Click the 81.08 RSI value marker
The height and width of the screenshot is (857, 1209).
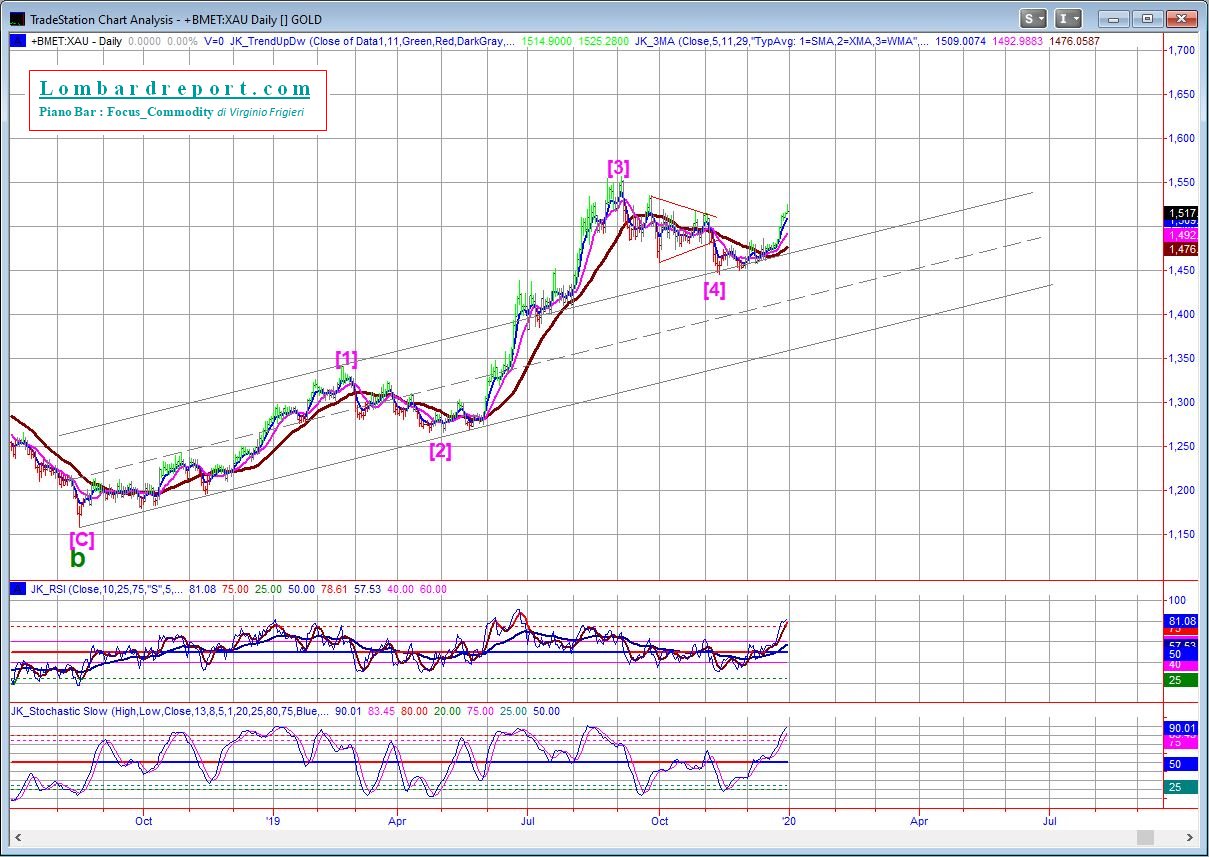point(1180,621)
